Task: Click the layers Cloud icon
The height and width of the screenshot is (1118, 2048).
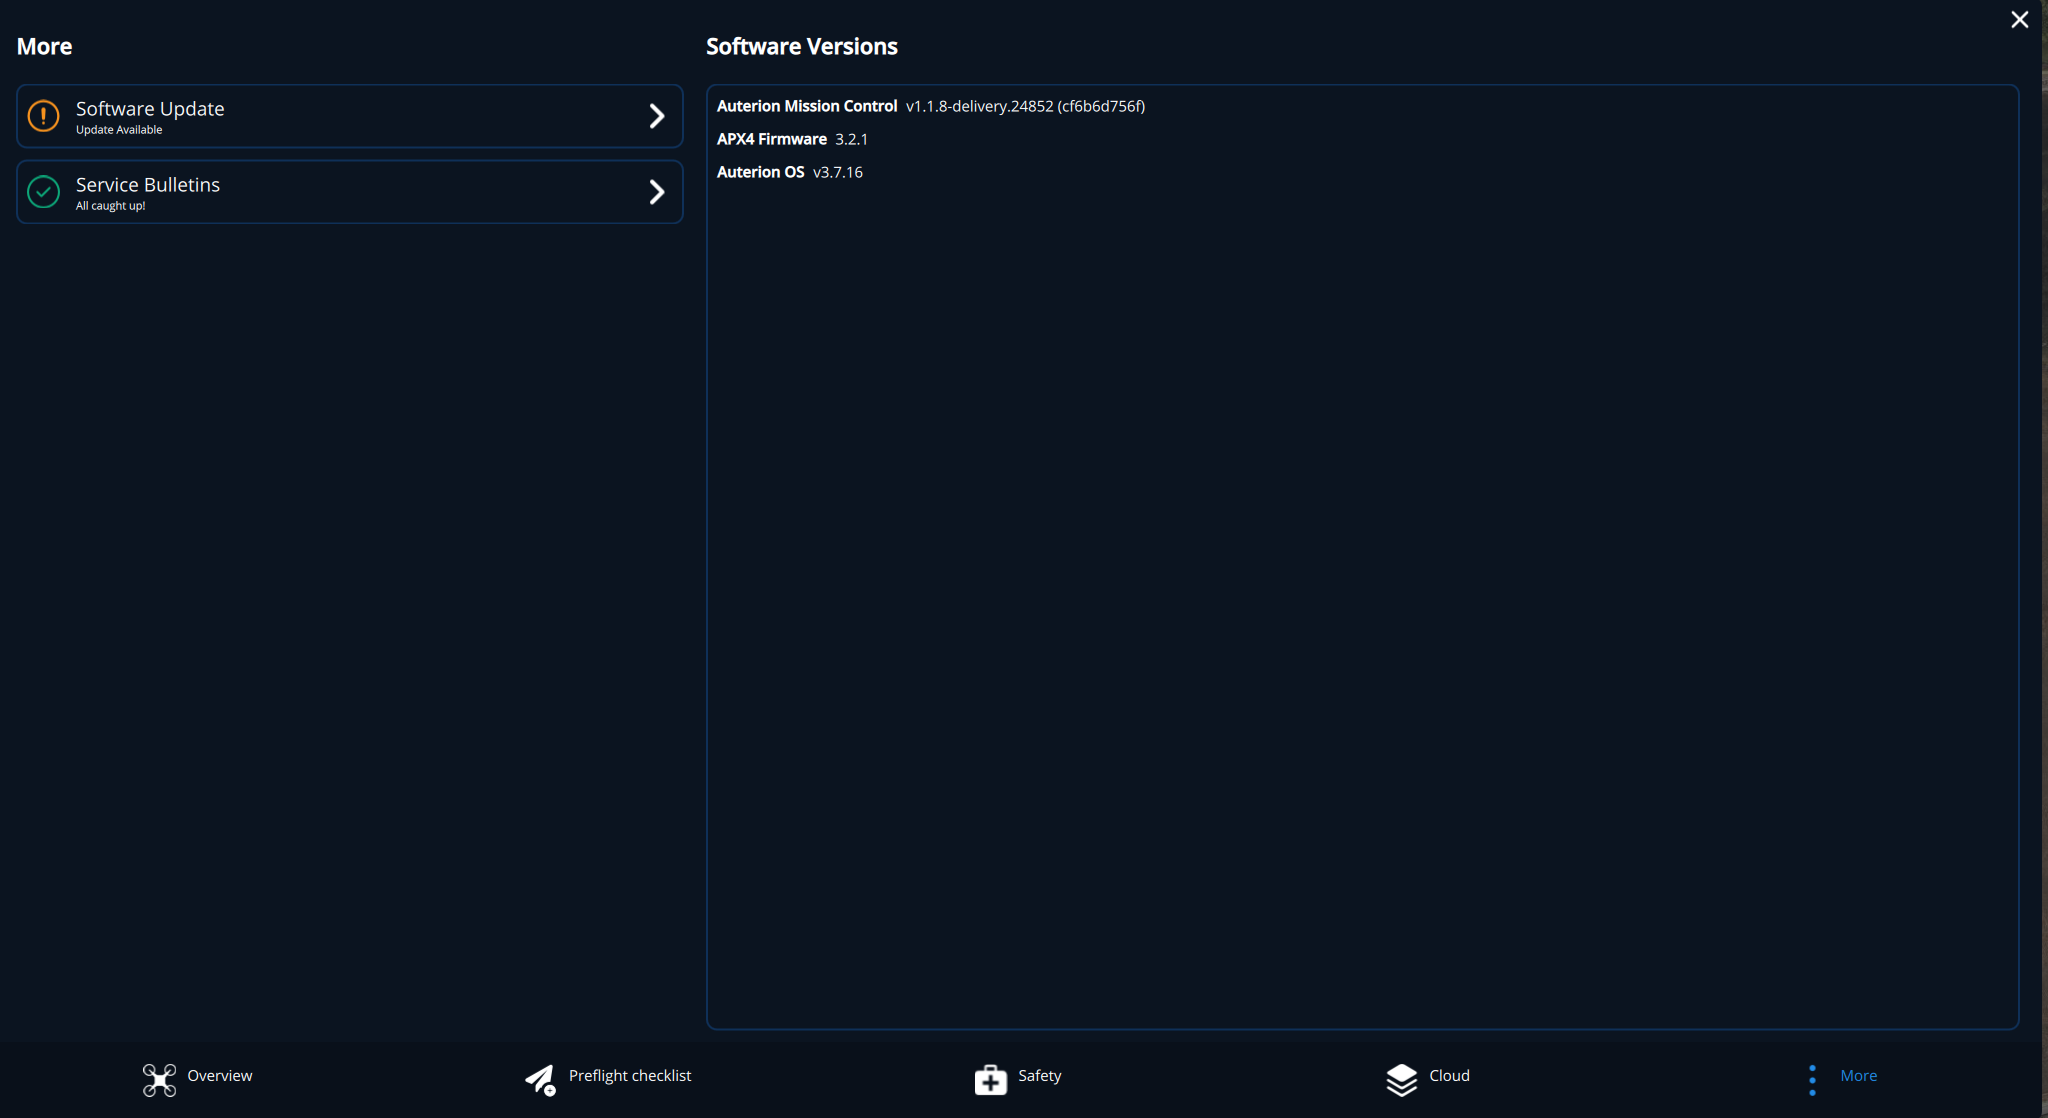Action: pos(1401,1080)
